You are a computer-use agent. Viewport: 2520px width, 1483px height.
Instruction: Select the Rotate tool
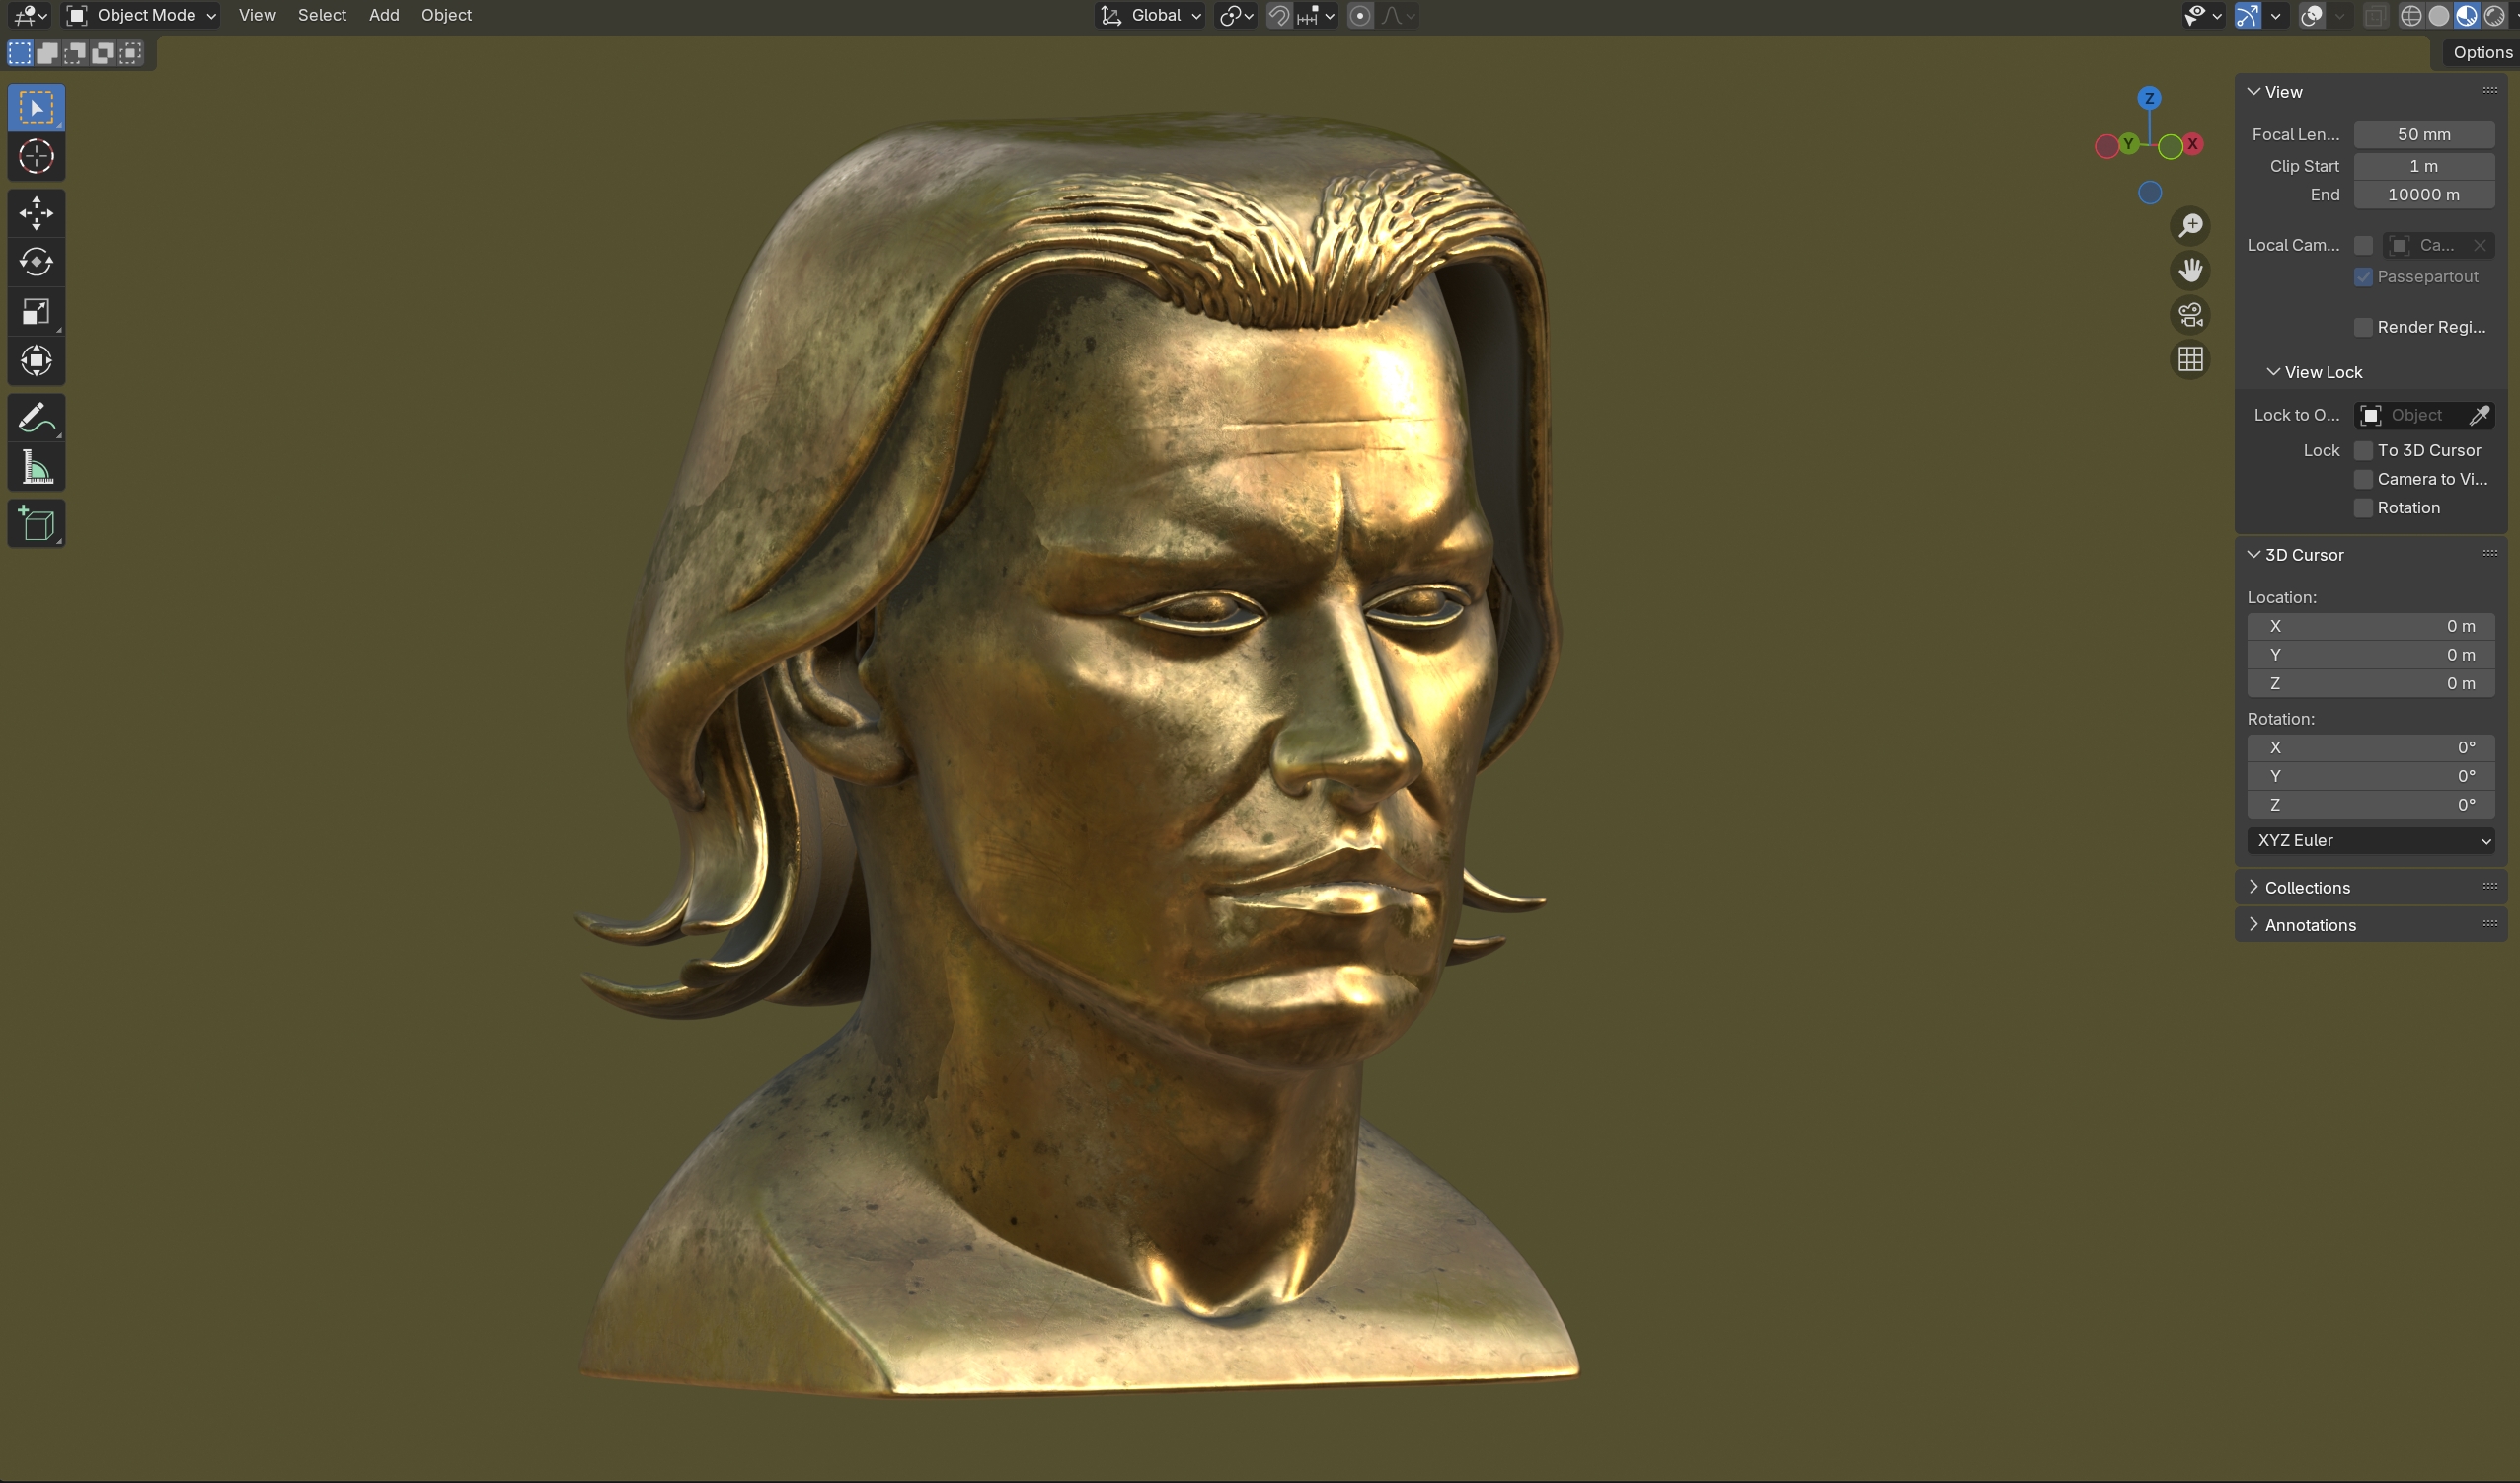point(36,262)
